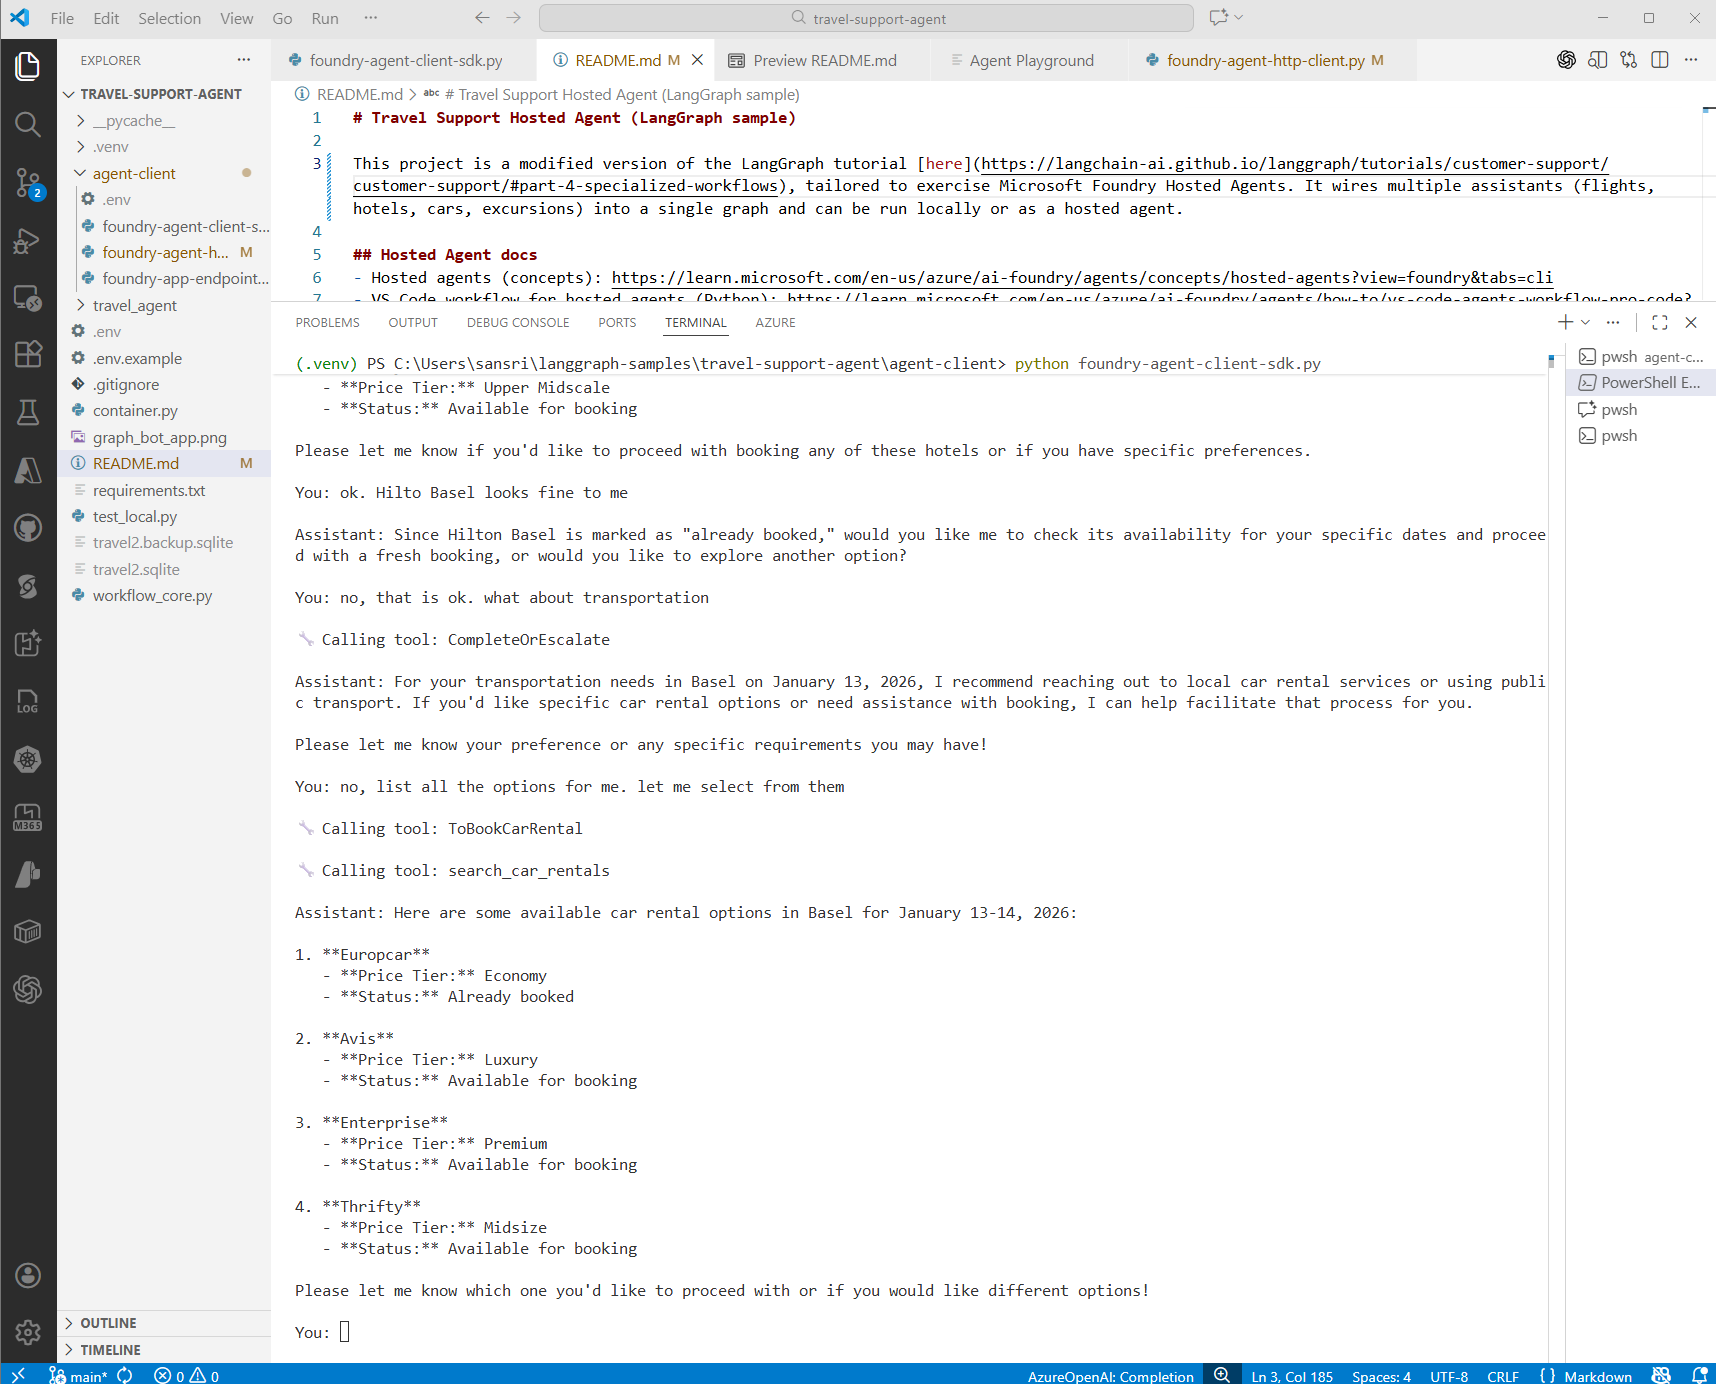
Task: Click the zoom icon in status bar
Action: click(1221, 1375)
